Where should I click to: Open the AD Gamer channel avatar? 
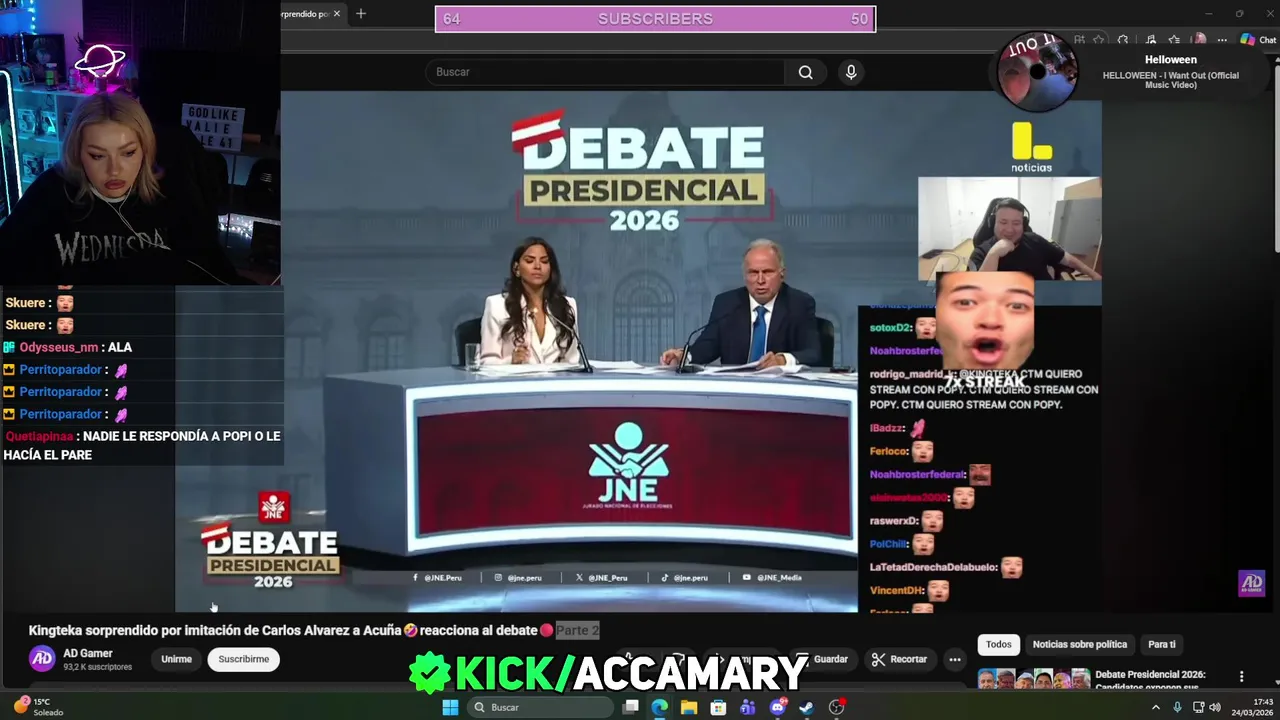[42, 658]
